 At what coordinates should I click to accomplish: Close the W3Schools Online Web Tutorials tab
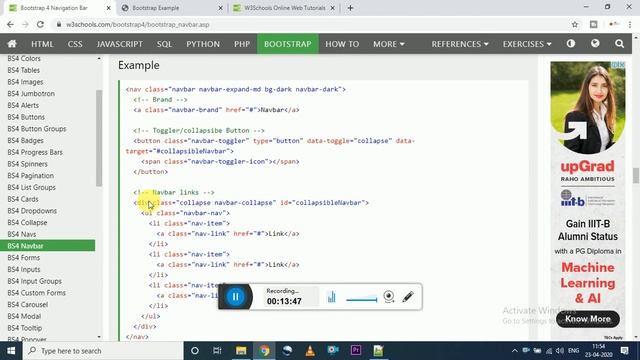click(332, 8)
